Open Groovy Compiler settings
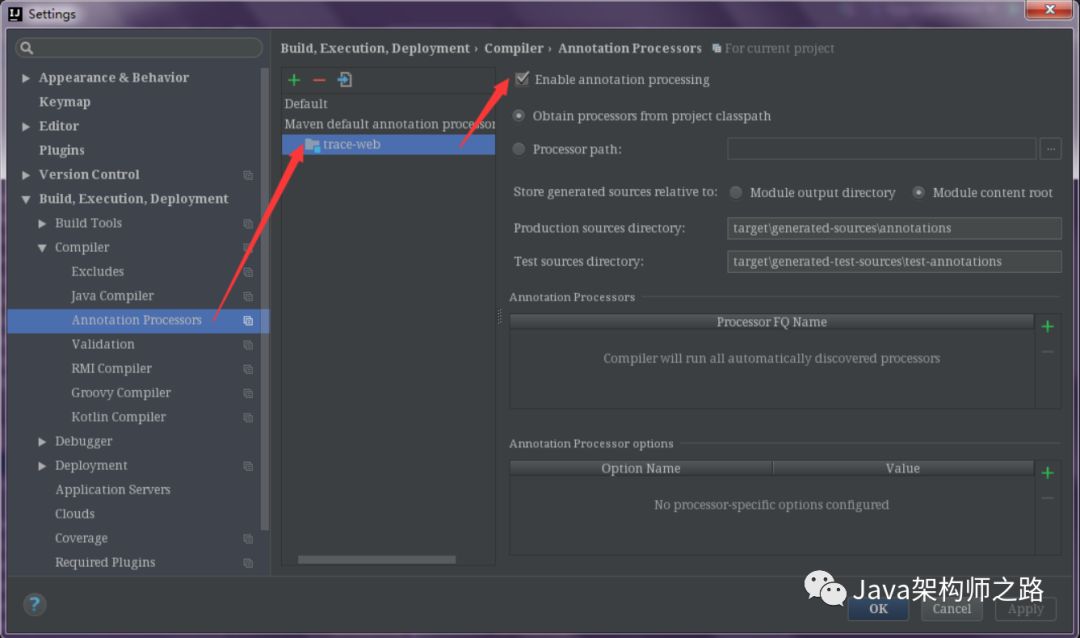Viewport: 1080px width, 638px height. (x=121, y=393)
